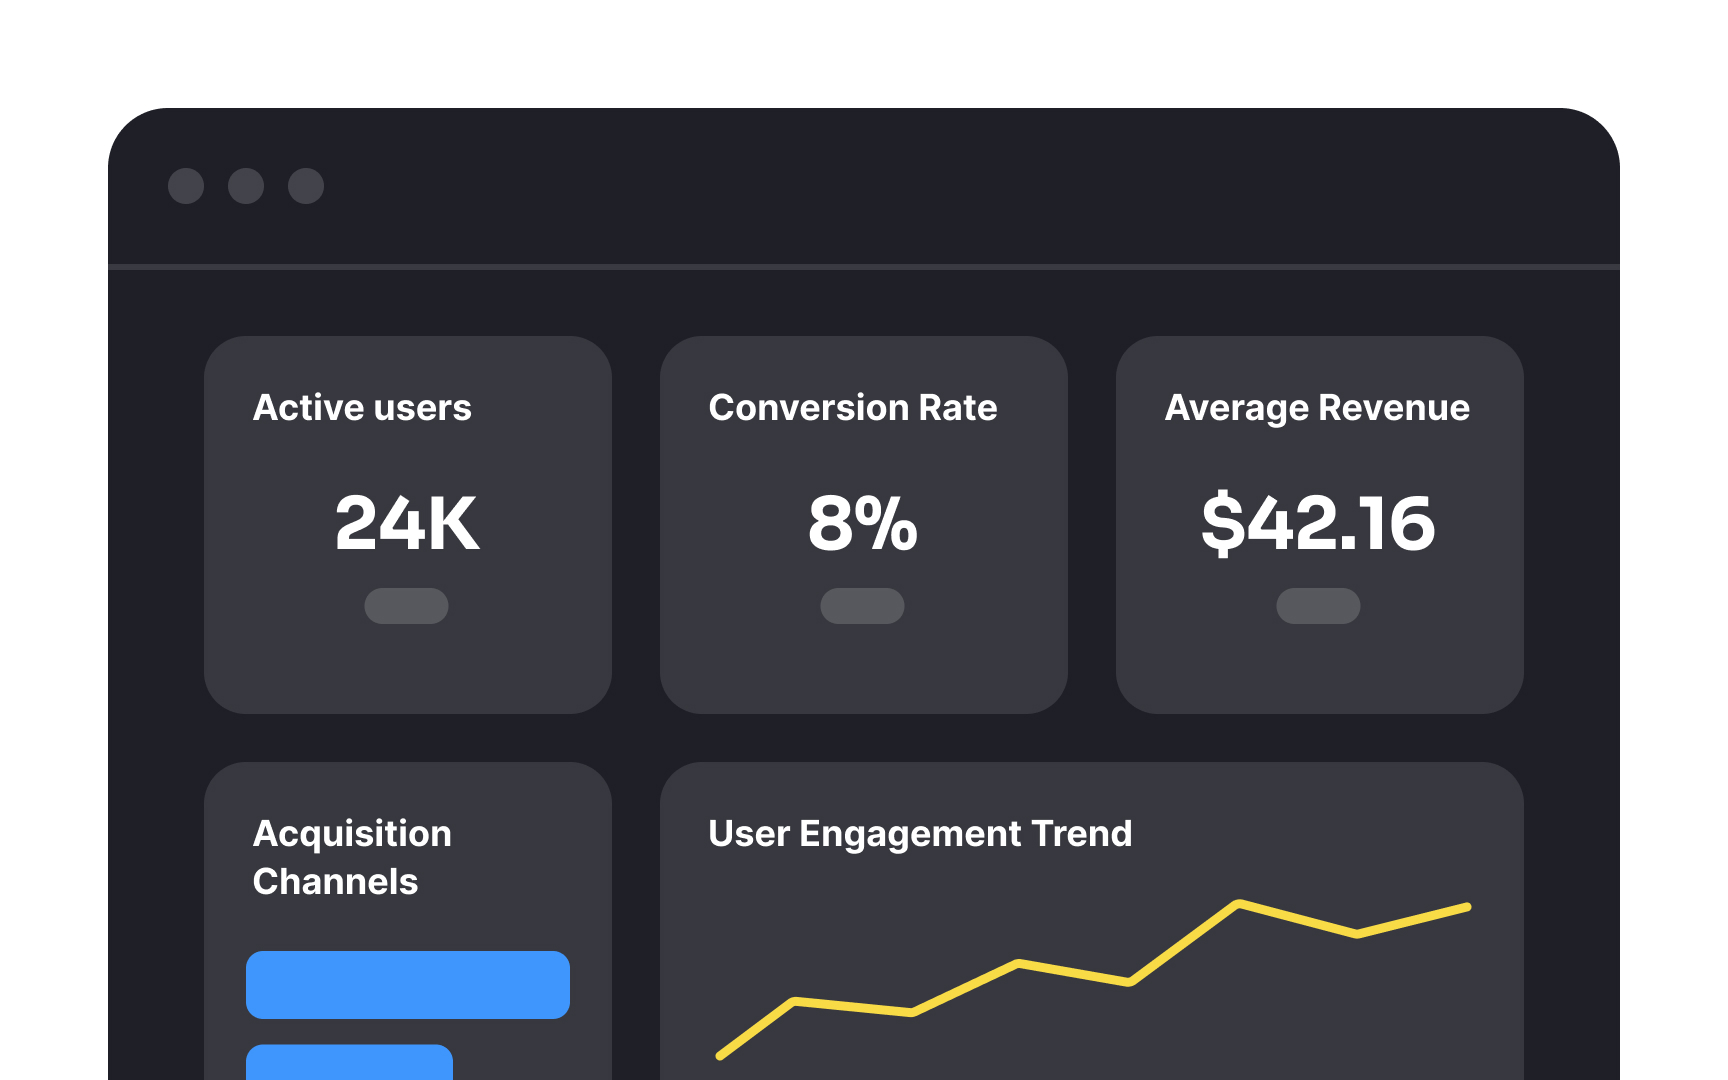Toggle the pill indicator under 8%

862,606
